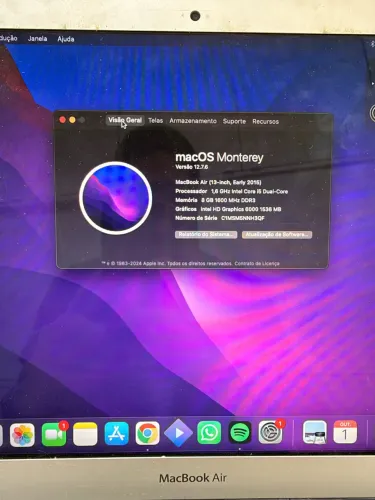Select the serial number text C1MSM5NNH3QF
Viewport: 375px width, 500px height.
click(x=243, y=218)
